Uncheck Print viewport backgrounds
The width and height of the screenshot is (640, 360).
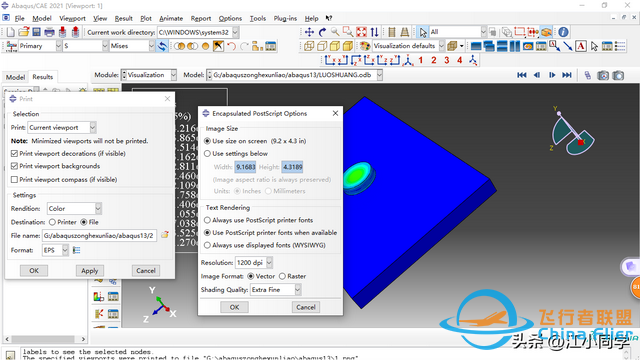[x=15, y=166]
